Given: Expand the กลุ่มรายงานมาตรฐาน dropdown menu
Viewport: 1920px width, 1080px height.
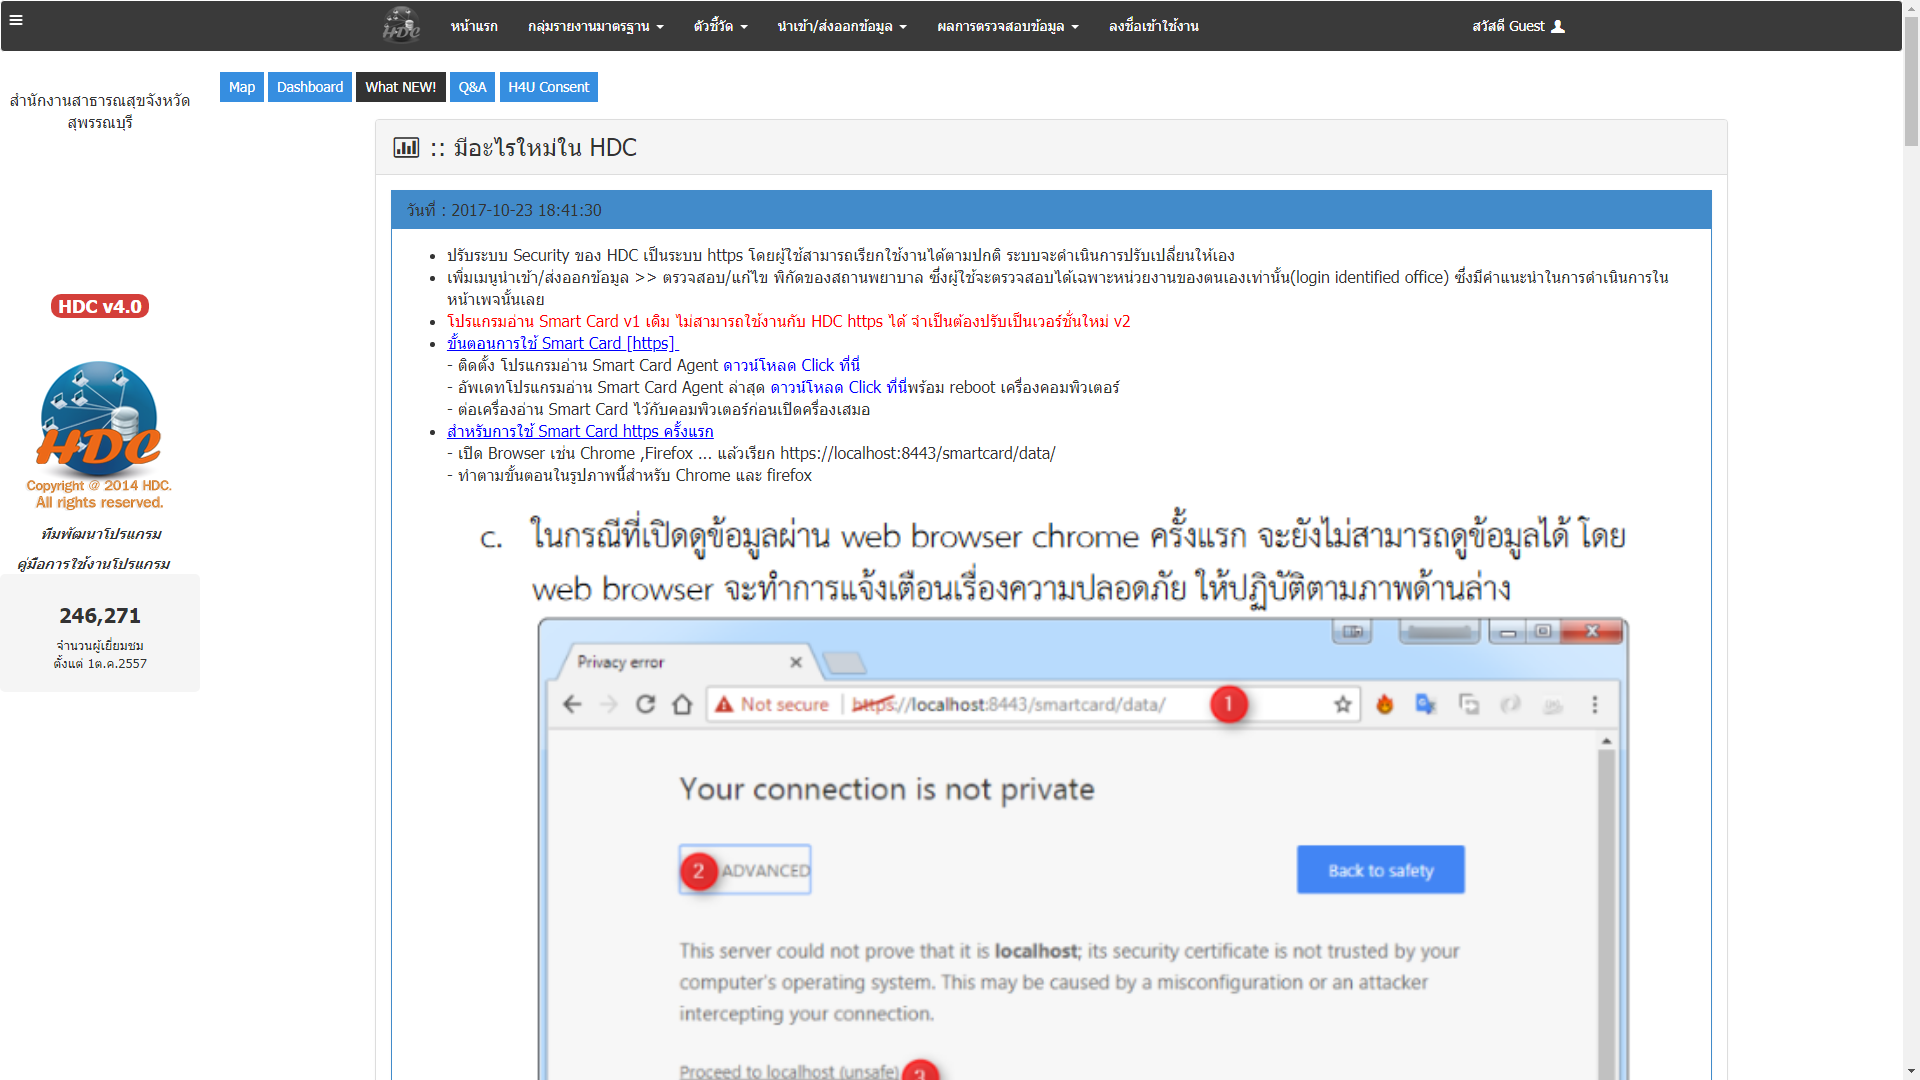Looking at the screenshot, I should (595, 27).
